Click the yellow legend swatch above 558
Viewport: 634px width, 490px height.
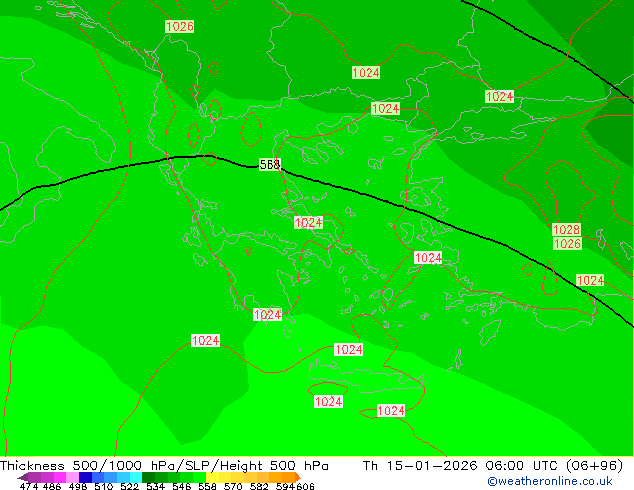(212, 477)
